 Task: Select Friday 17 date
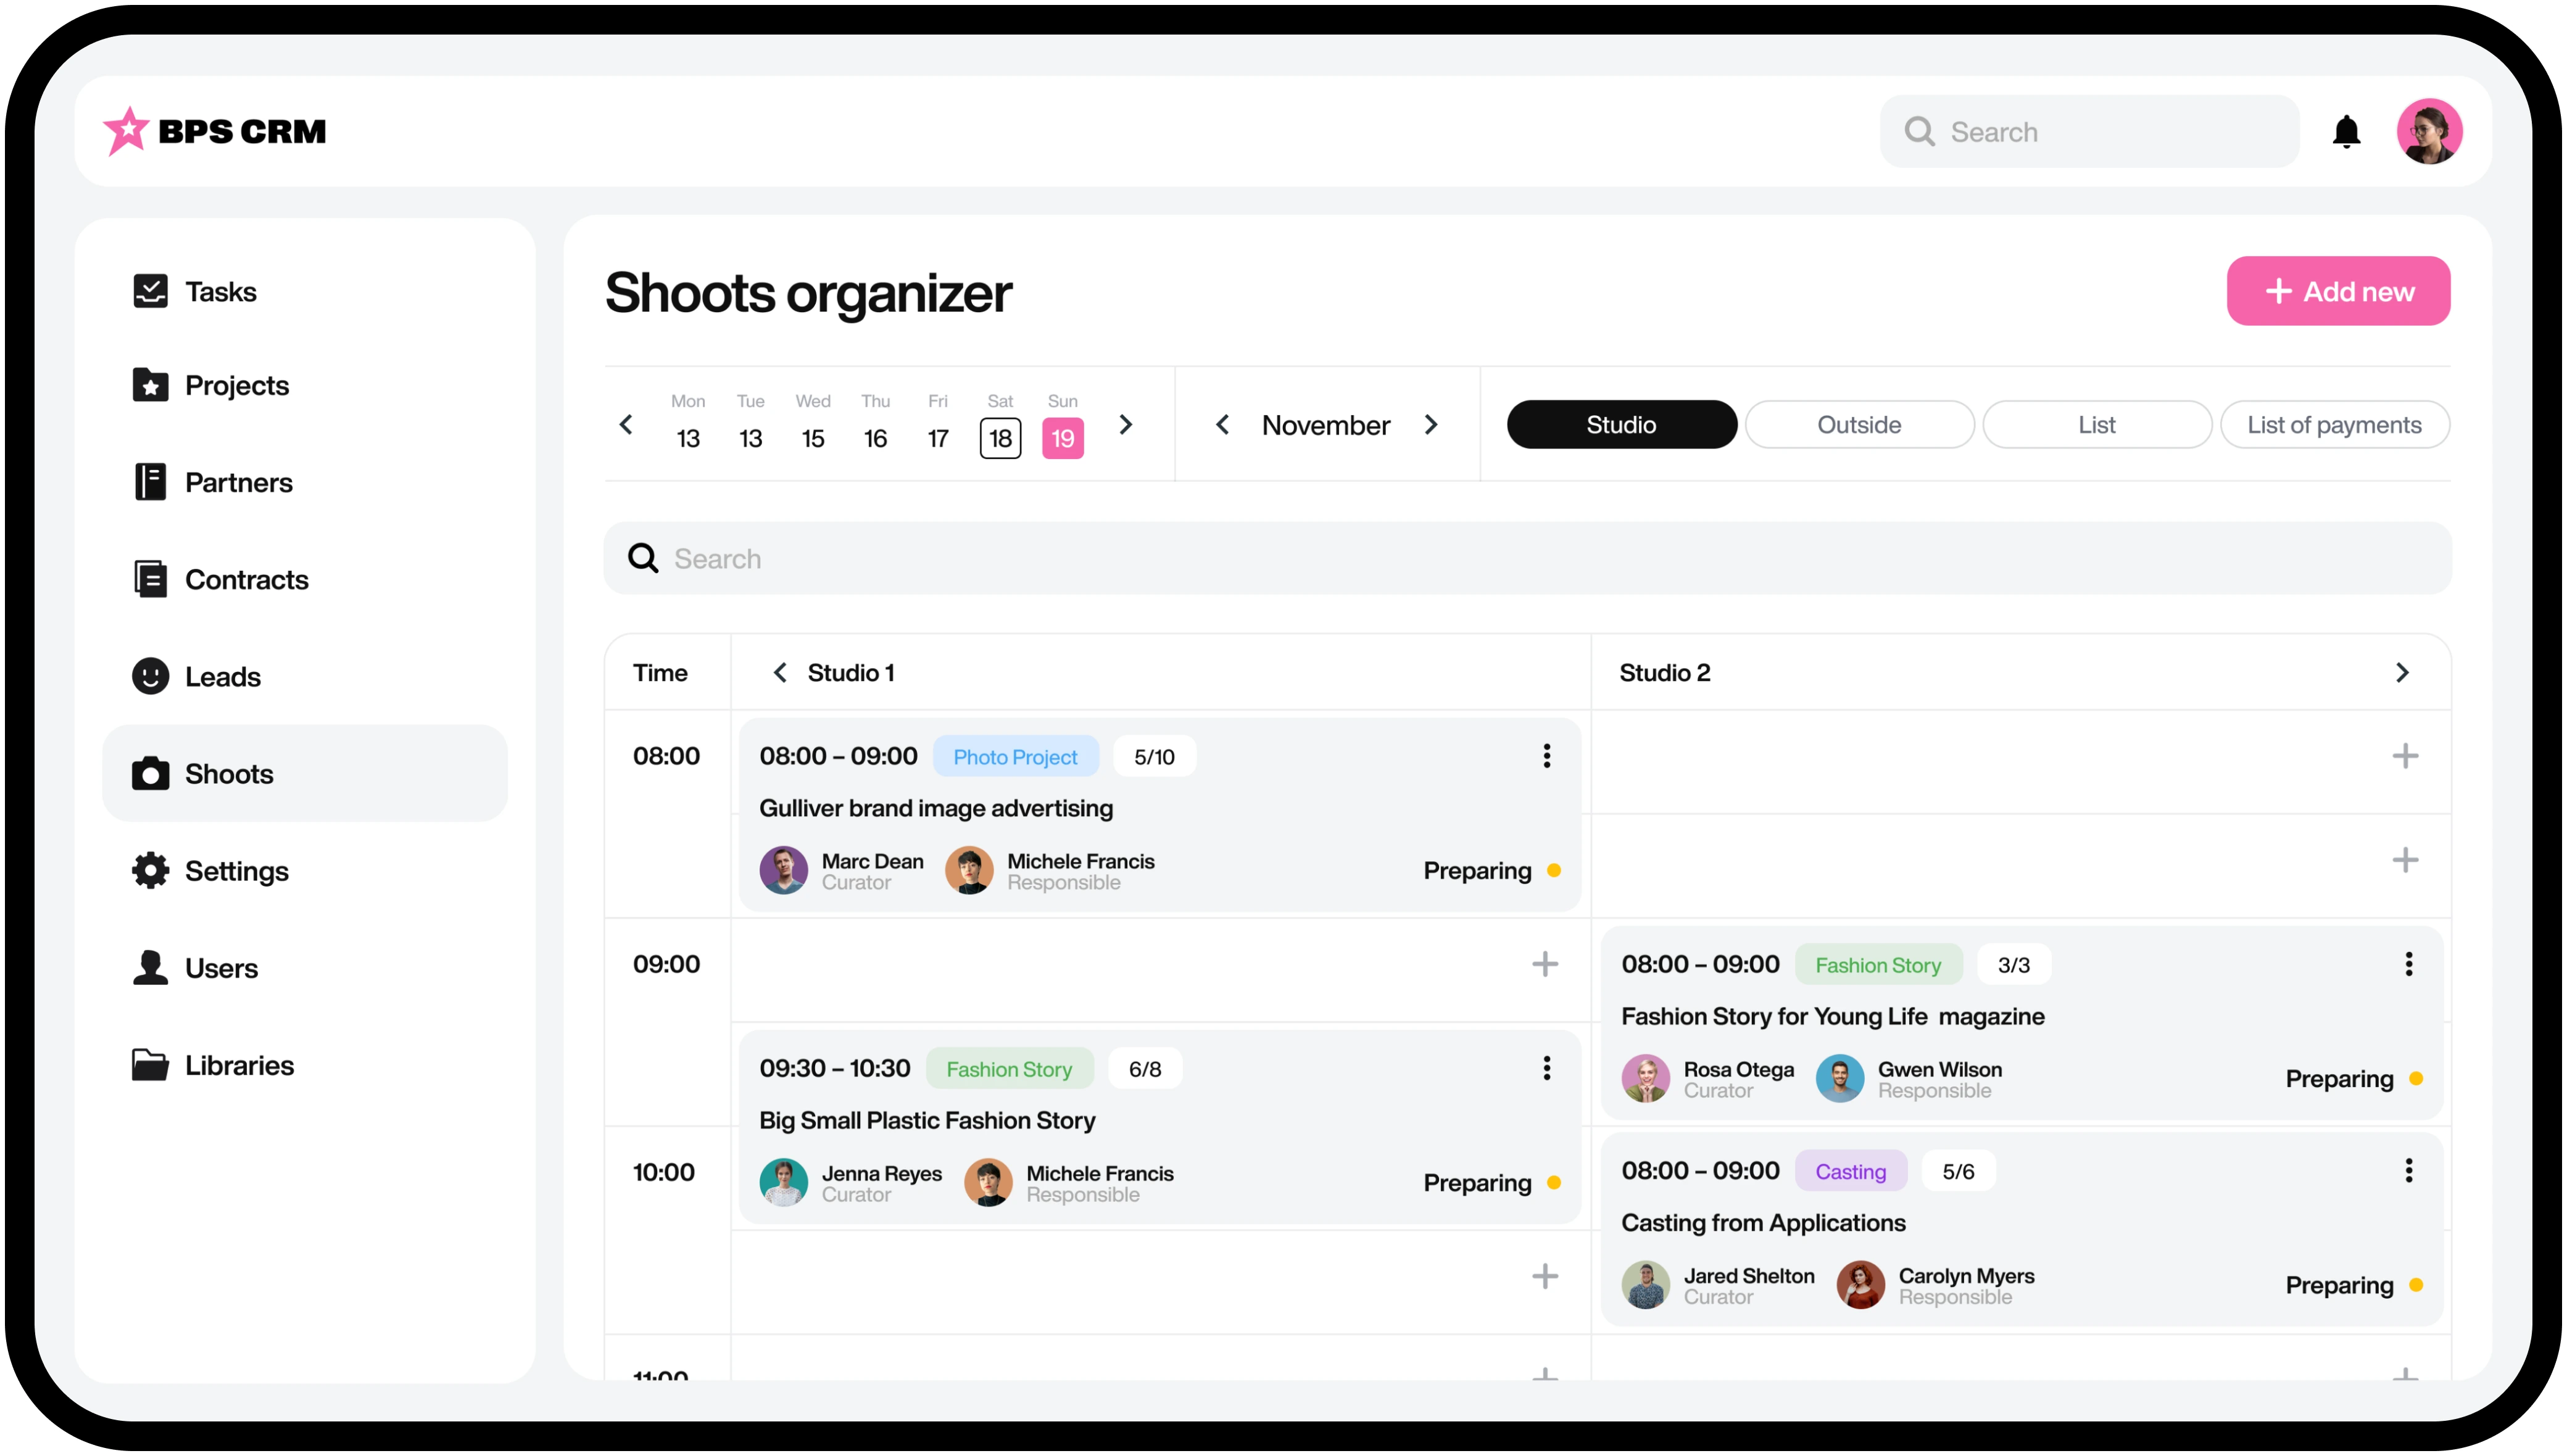coord(937,424)
